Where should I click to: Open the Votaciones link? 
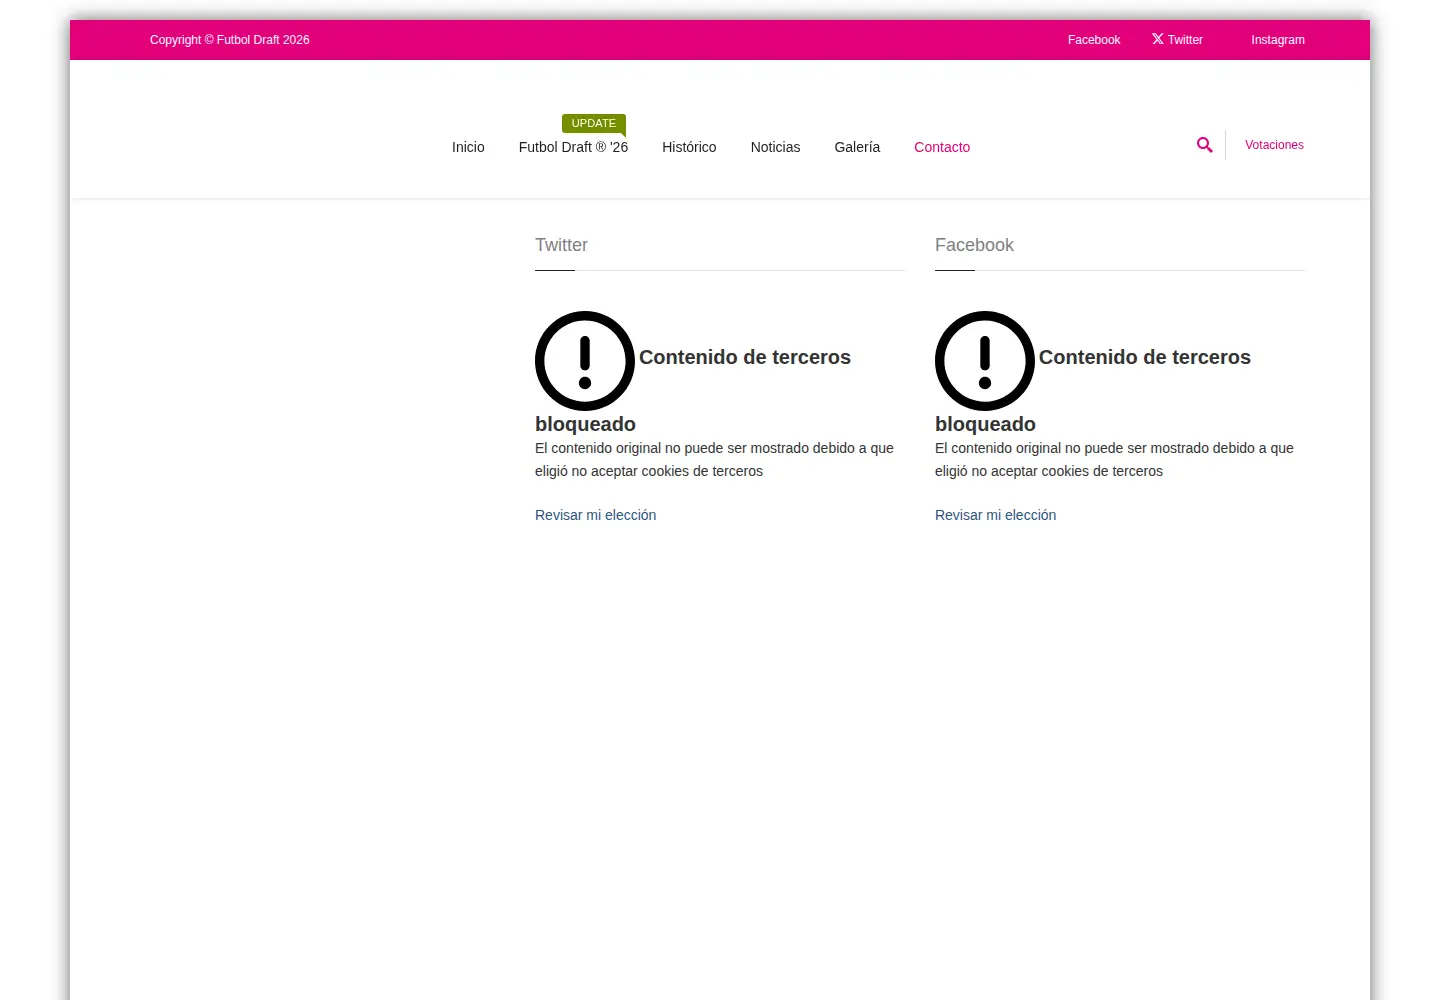(1274, 145)
